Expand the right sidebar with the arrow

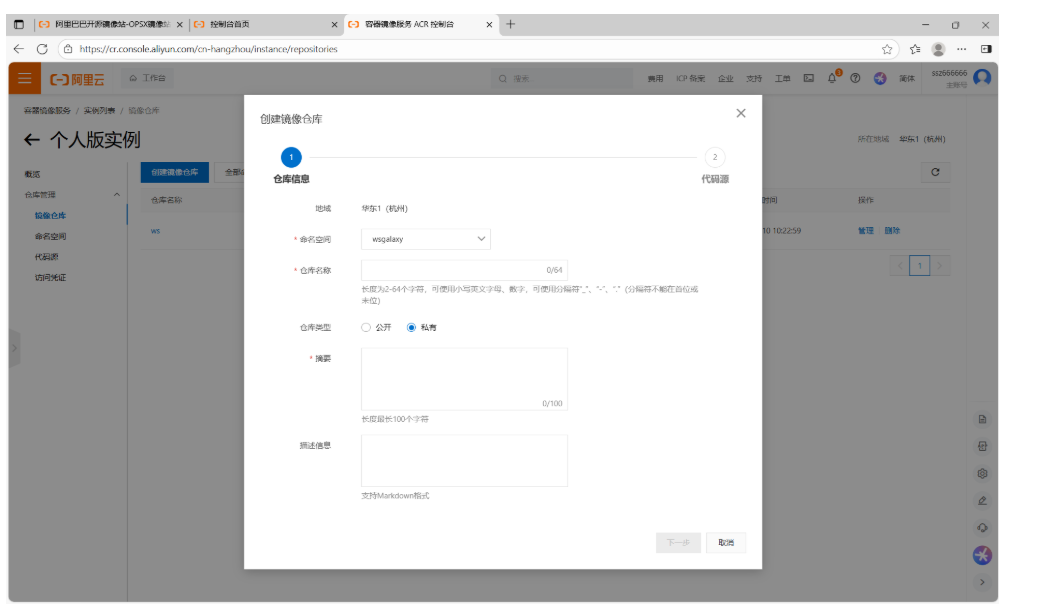point(982,582)
